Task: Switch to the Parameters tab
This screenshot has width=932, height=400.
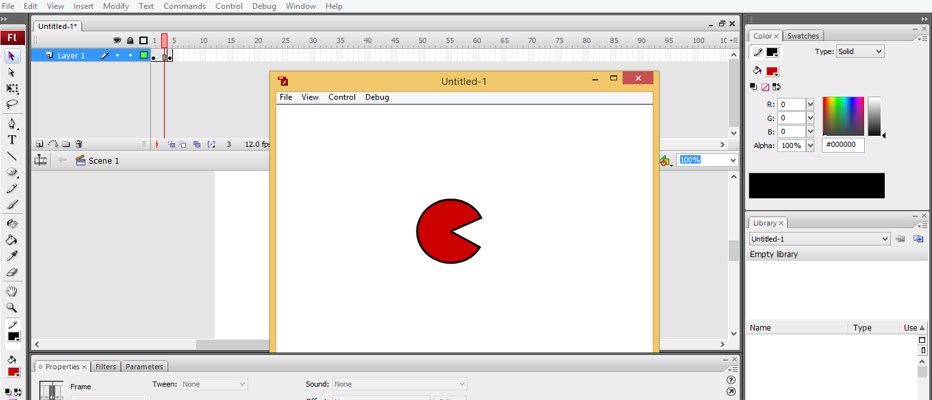Action: pyautogui.click(x=144, y=367)
